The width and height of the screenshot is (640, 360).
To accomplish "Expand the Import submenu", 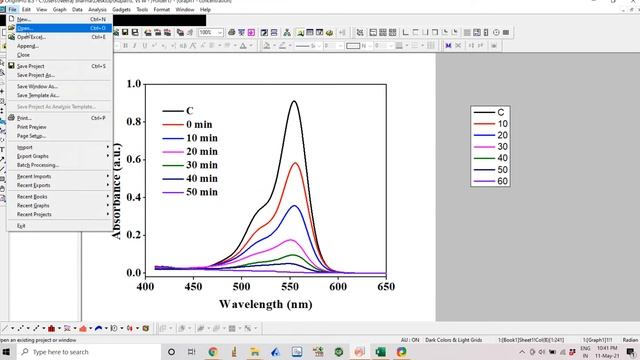I will pyautogui.click(x=60, y=147).
